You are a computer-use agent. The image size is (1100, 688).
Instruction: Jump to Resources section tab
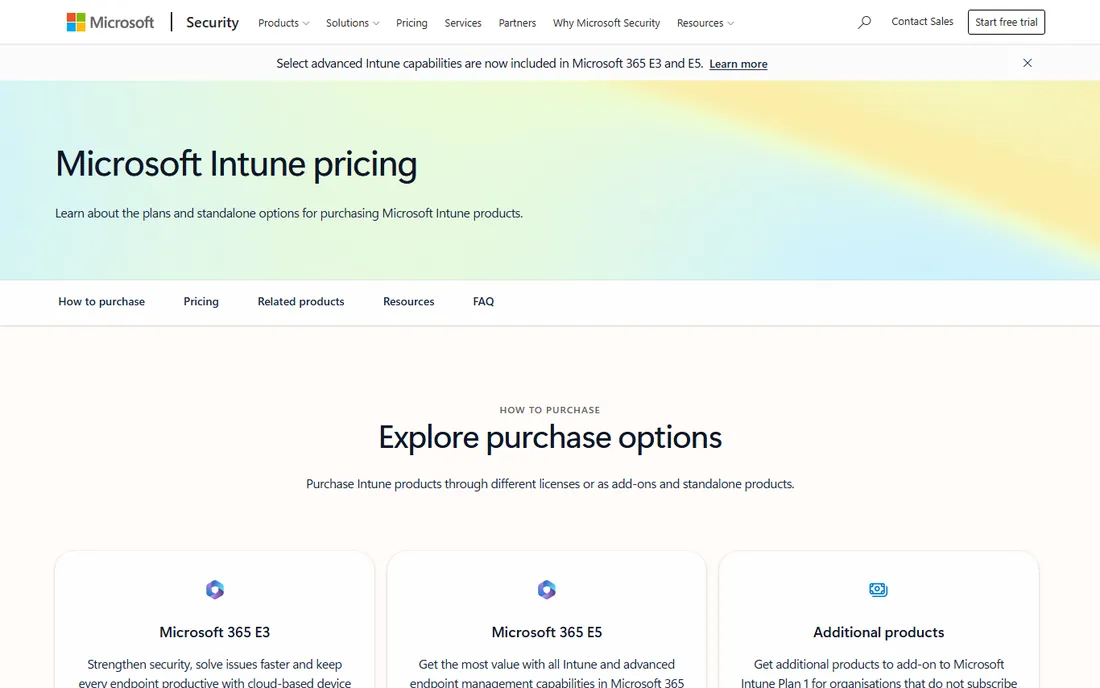tap(408, 302)
